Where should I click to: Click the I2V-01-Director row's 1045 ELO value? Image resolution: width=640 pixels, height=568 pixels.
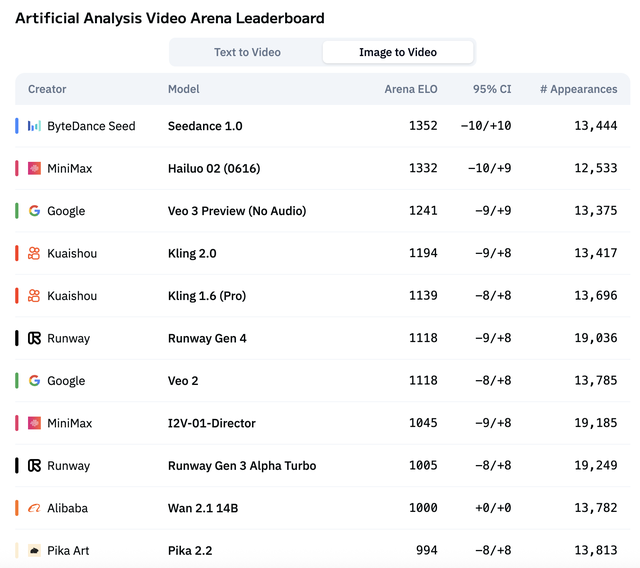pyautogui.click(x=423, y=423)
